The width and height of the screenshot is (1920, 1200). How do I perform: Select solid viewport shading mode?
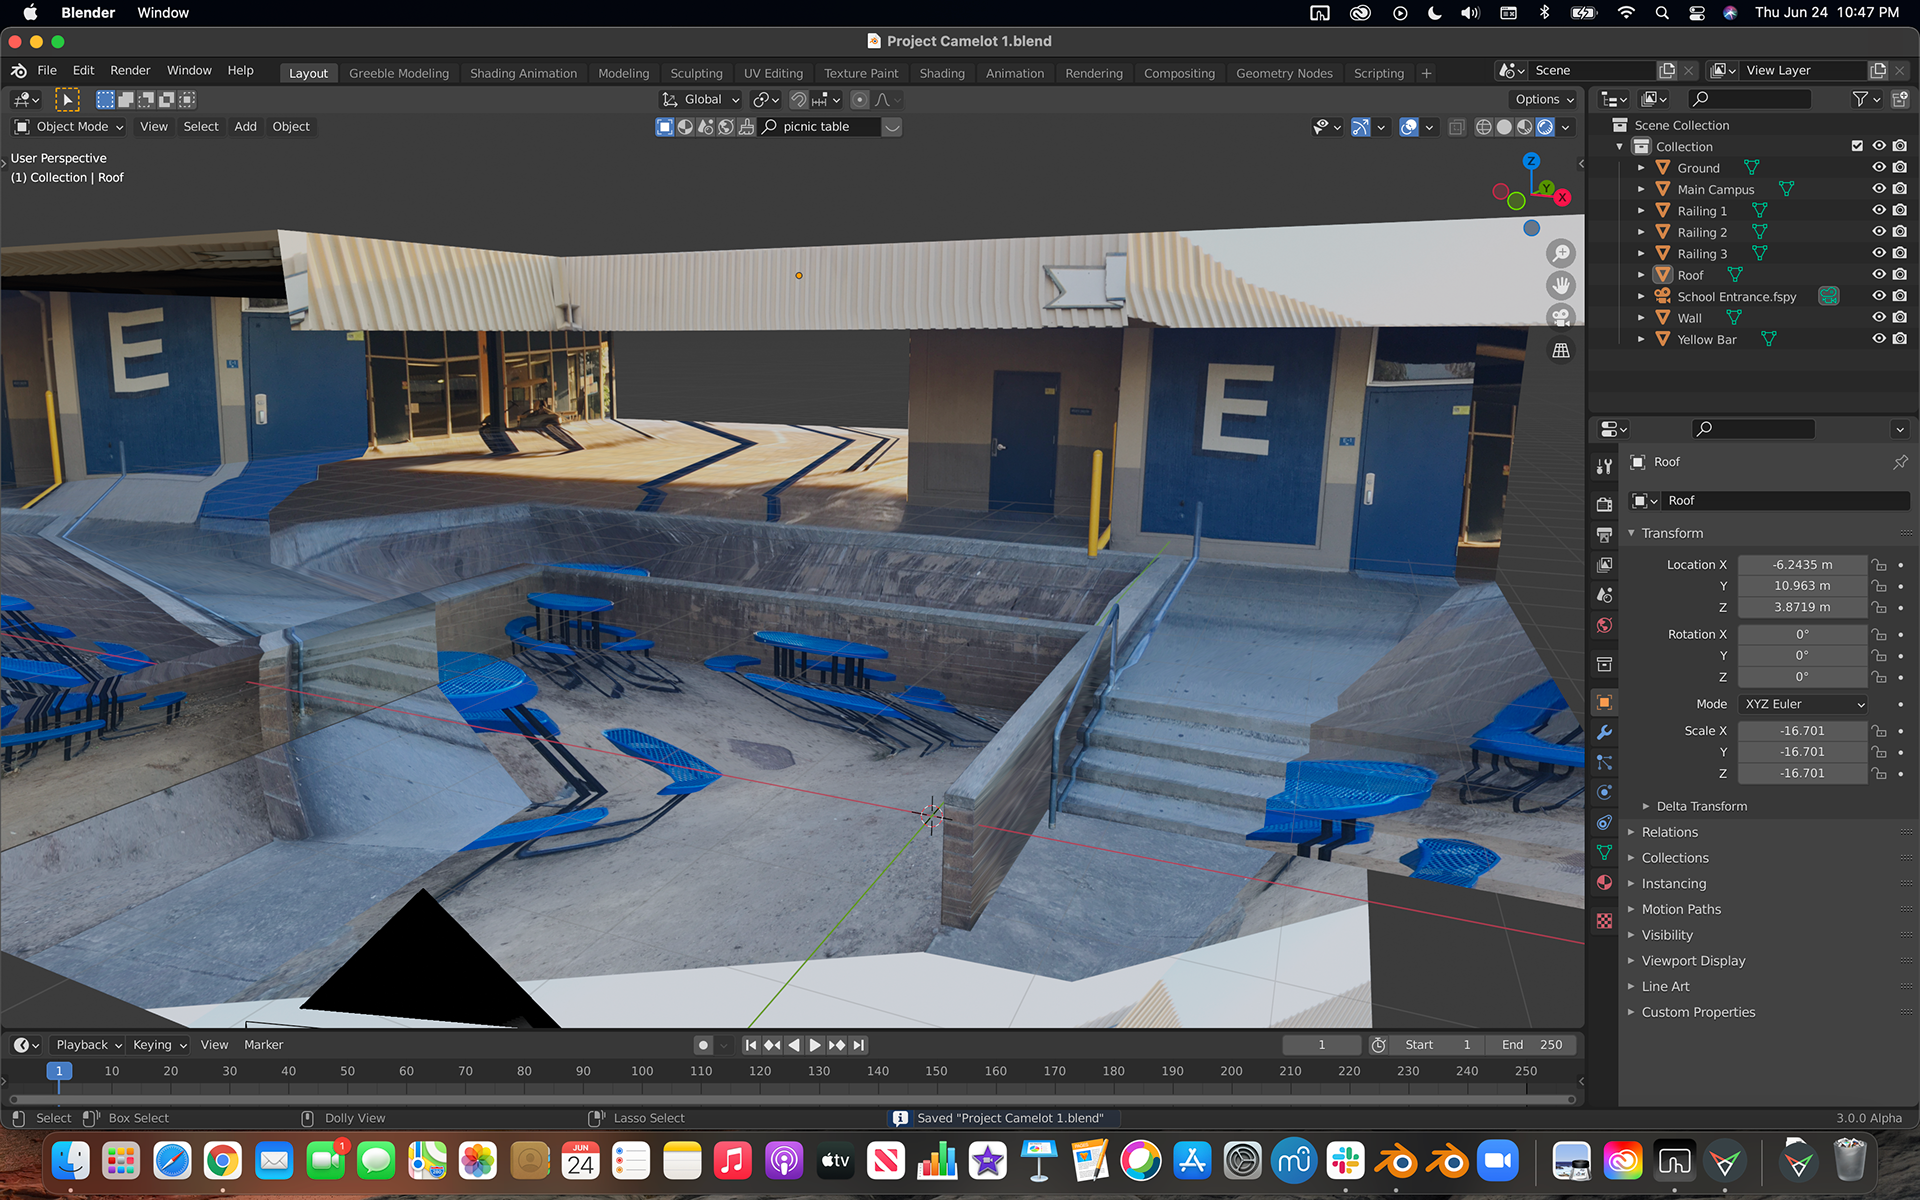tap(1504, 127)
